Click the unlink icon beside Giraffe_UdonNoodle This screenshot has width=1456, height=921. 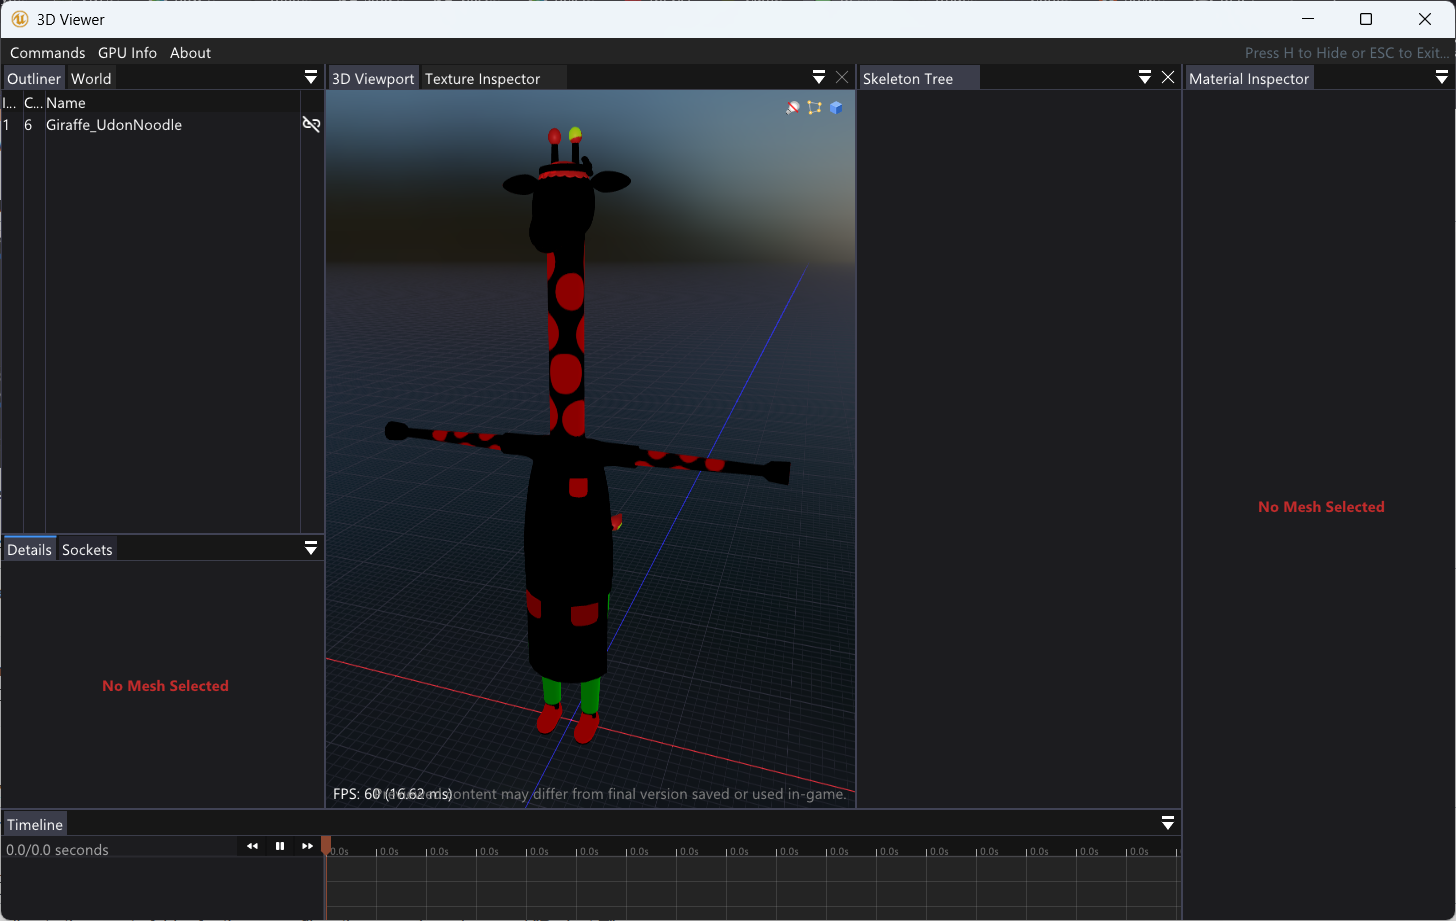coord(311,125)
